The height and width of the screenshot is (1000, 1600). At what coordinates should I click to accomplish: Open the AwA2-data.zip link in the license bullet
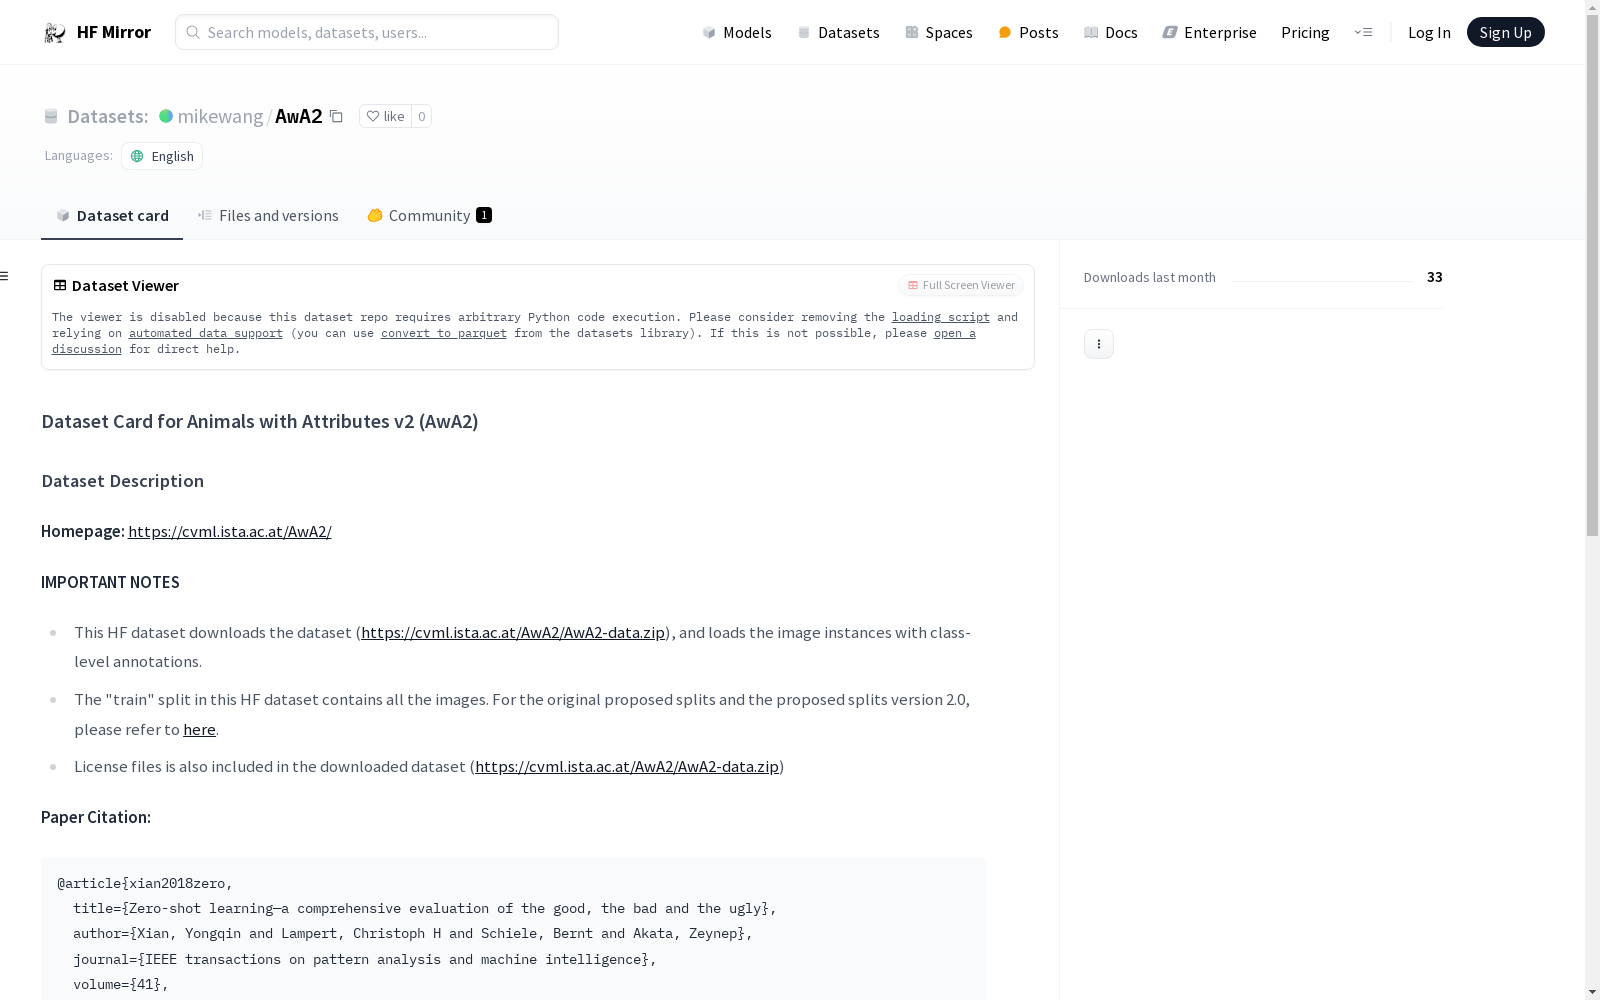627,766
